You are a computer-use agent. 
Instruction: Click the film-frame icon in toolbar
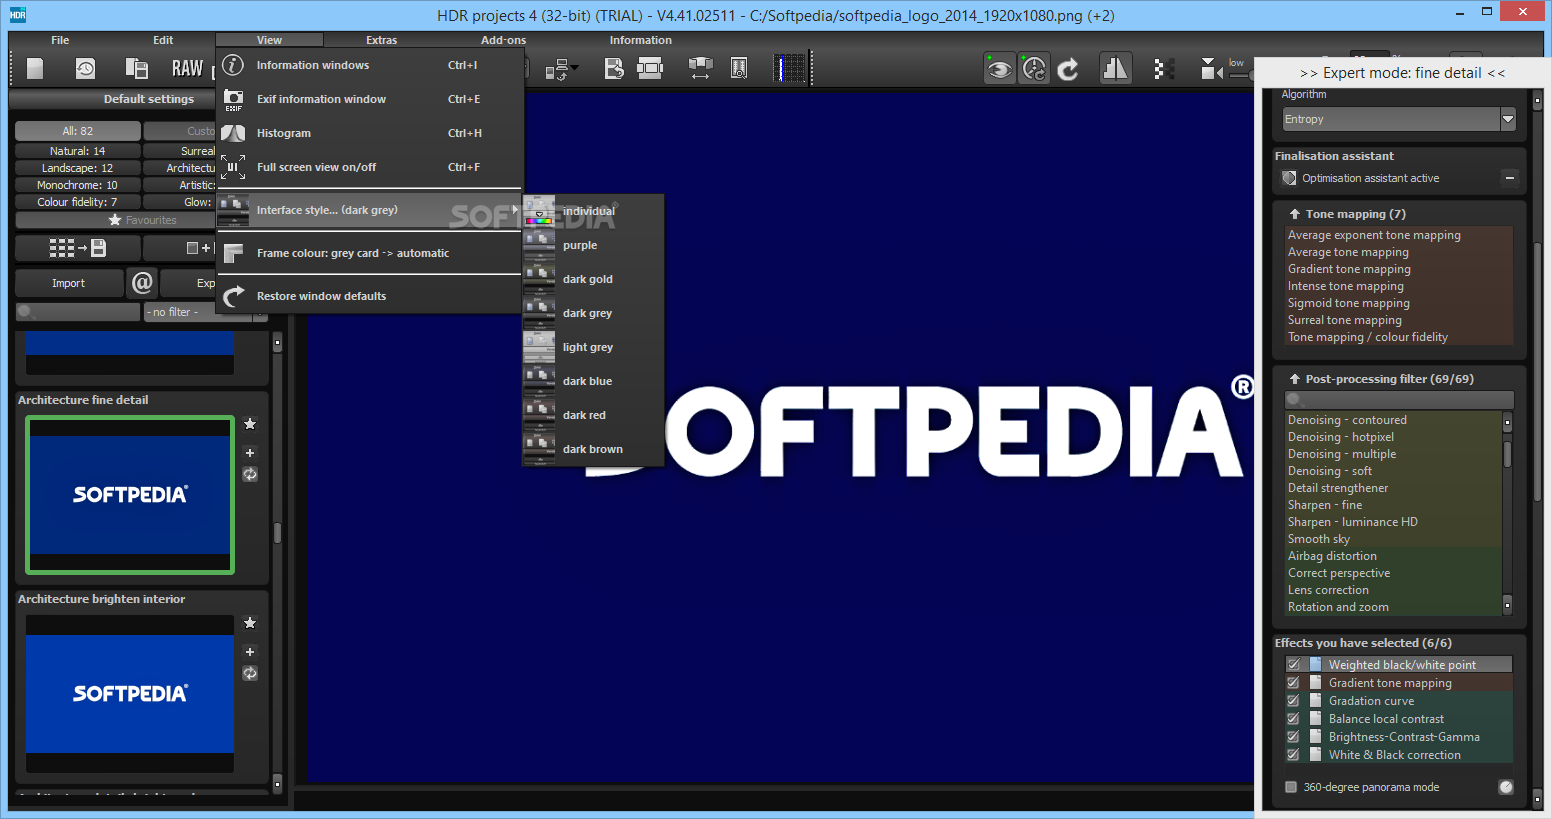point(650,68)
